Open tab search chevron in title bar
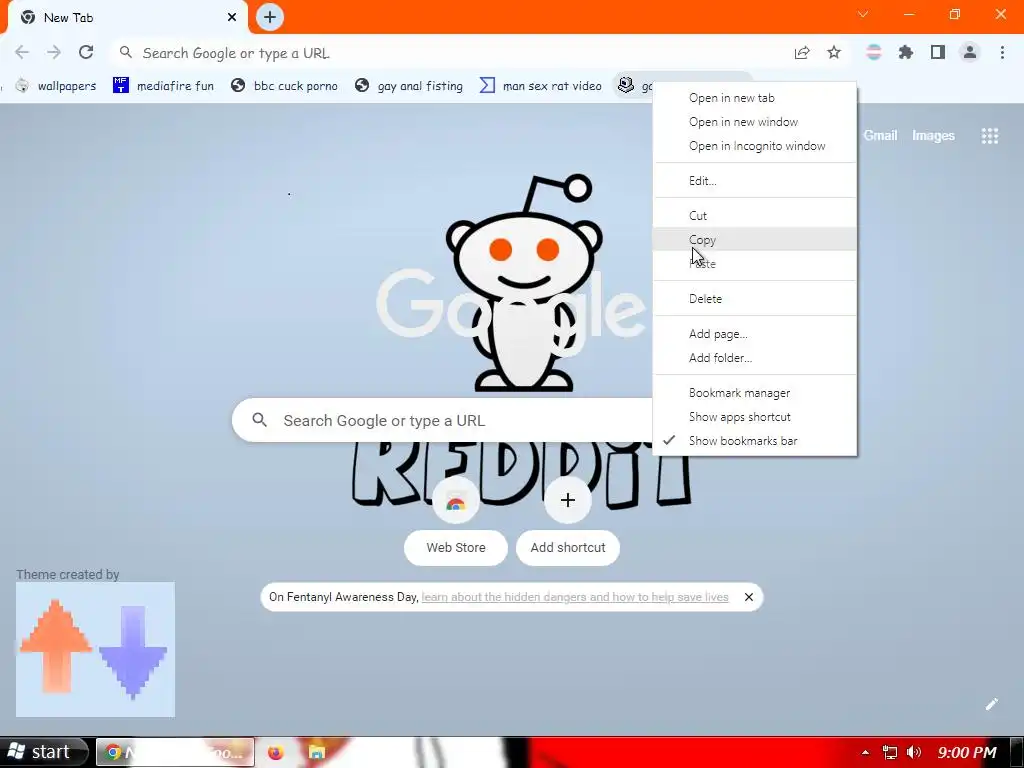Image resolution: width=1024 pixels, height=768 pixels. [863, 14]
